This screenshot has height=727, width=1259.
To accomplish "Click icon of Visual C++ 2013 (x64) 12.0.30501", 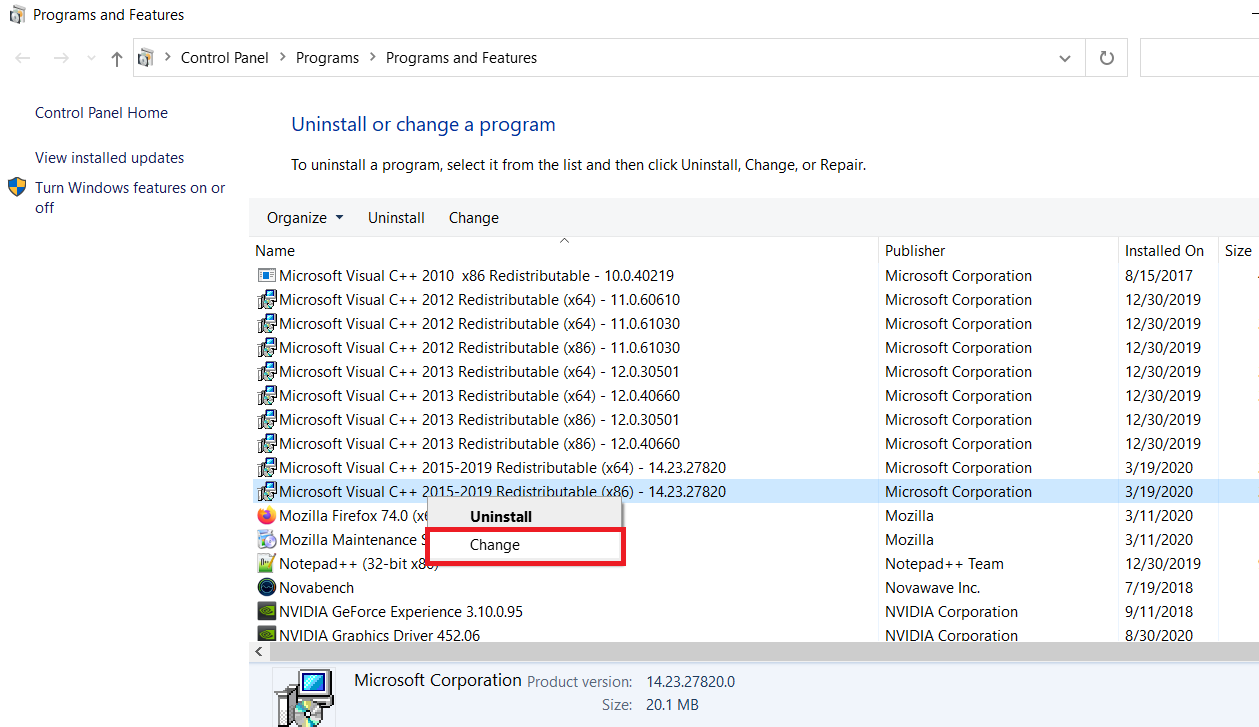I will [266, 372].
